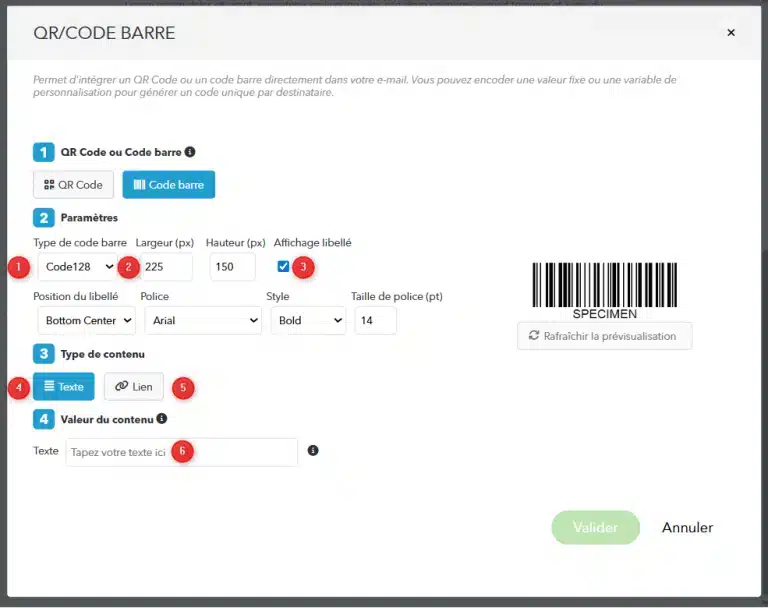Image resolution: width=768 pixels, height=608 pixels.
Task: Click the Hauteur (px) input field
Action: 233,267
